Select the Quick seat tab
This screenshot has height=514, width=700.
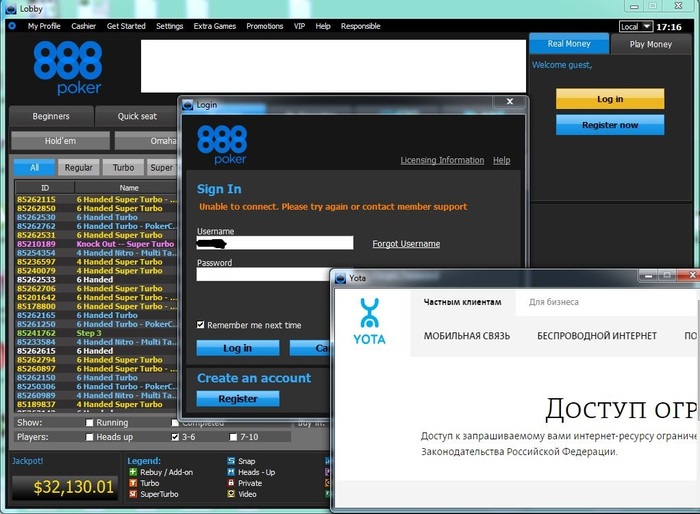[137, 116]
